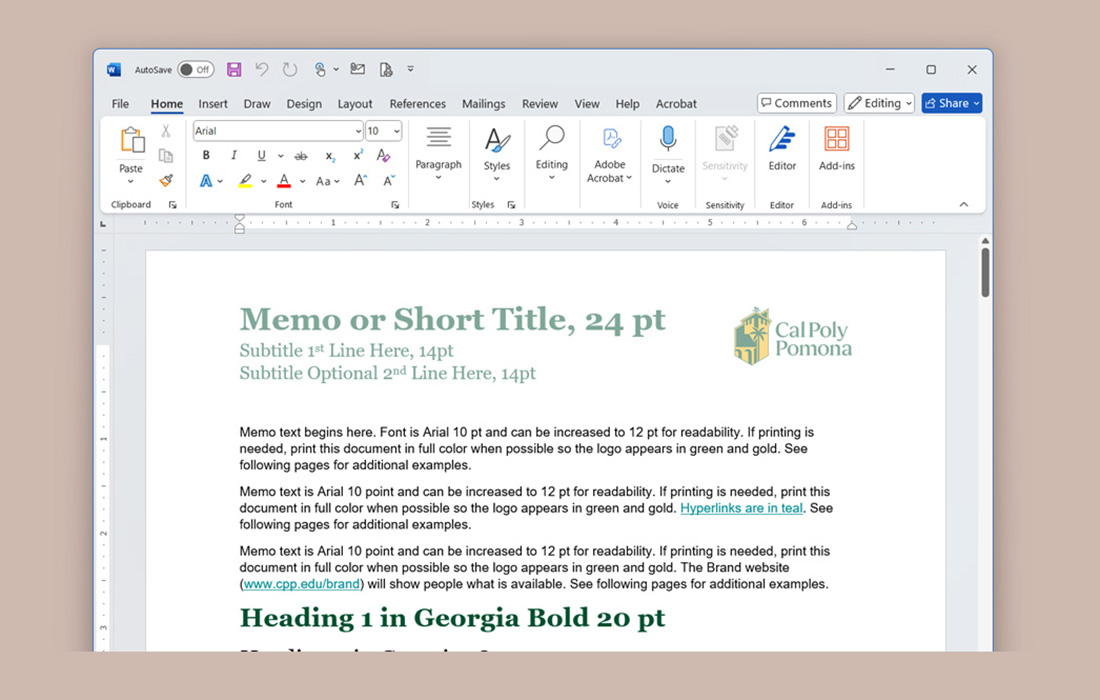Toggle the AutoSave switch

click(195, 69)
